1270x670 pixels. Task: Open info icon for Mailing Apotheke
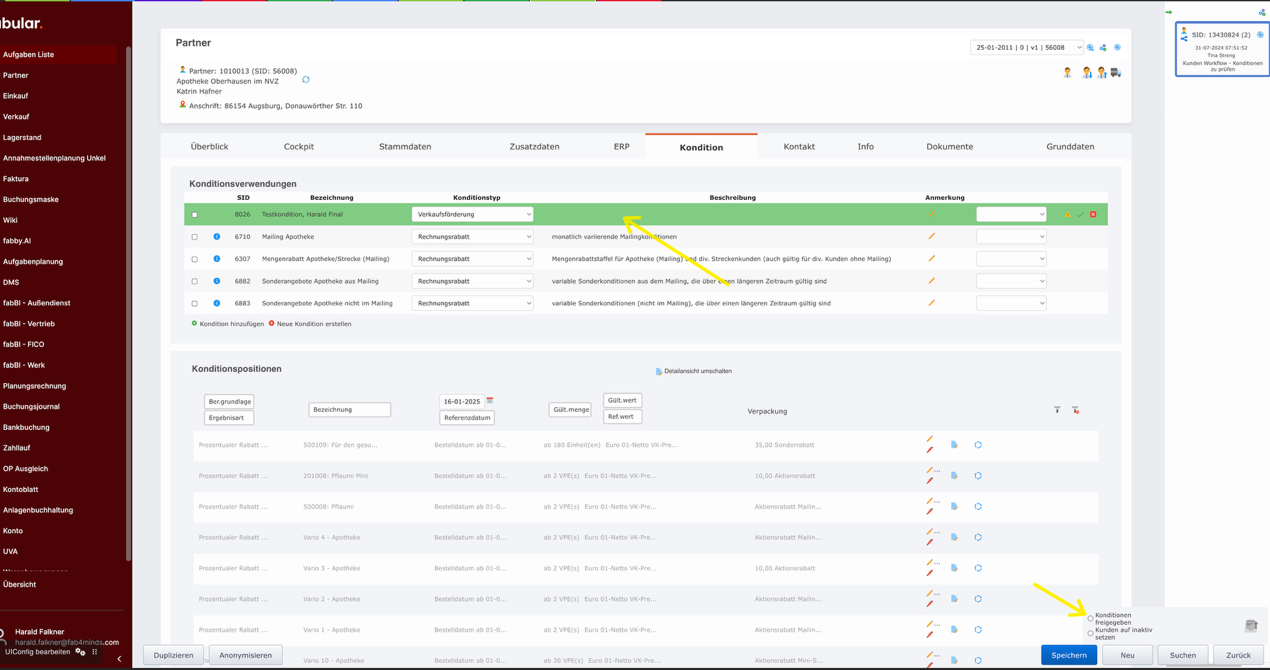[217, 237]
